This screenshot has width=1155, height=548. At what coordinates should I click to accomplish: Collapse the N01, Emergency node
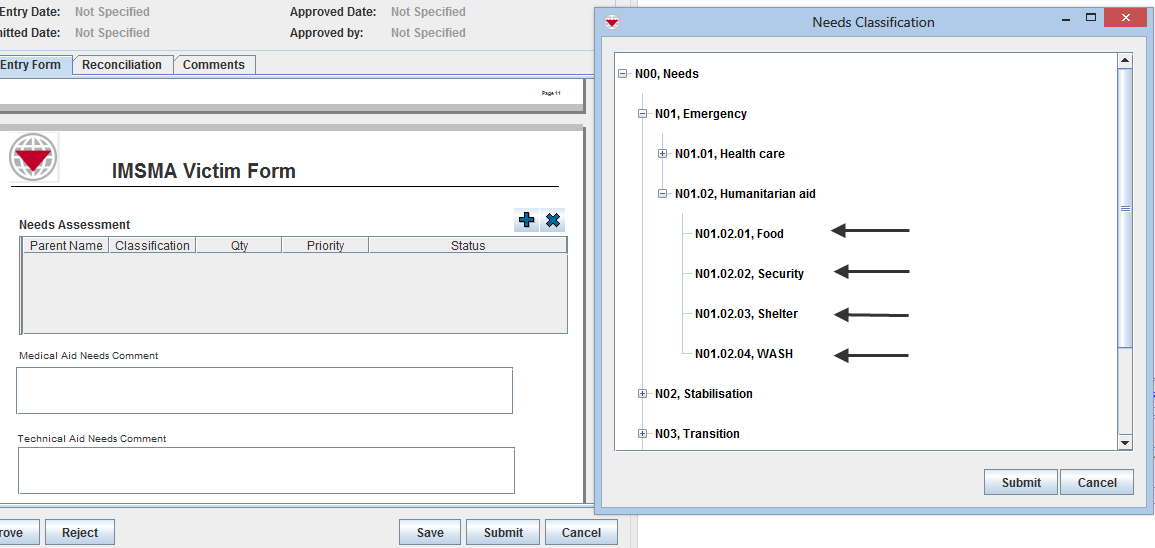point(643,114)
